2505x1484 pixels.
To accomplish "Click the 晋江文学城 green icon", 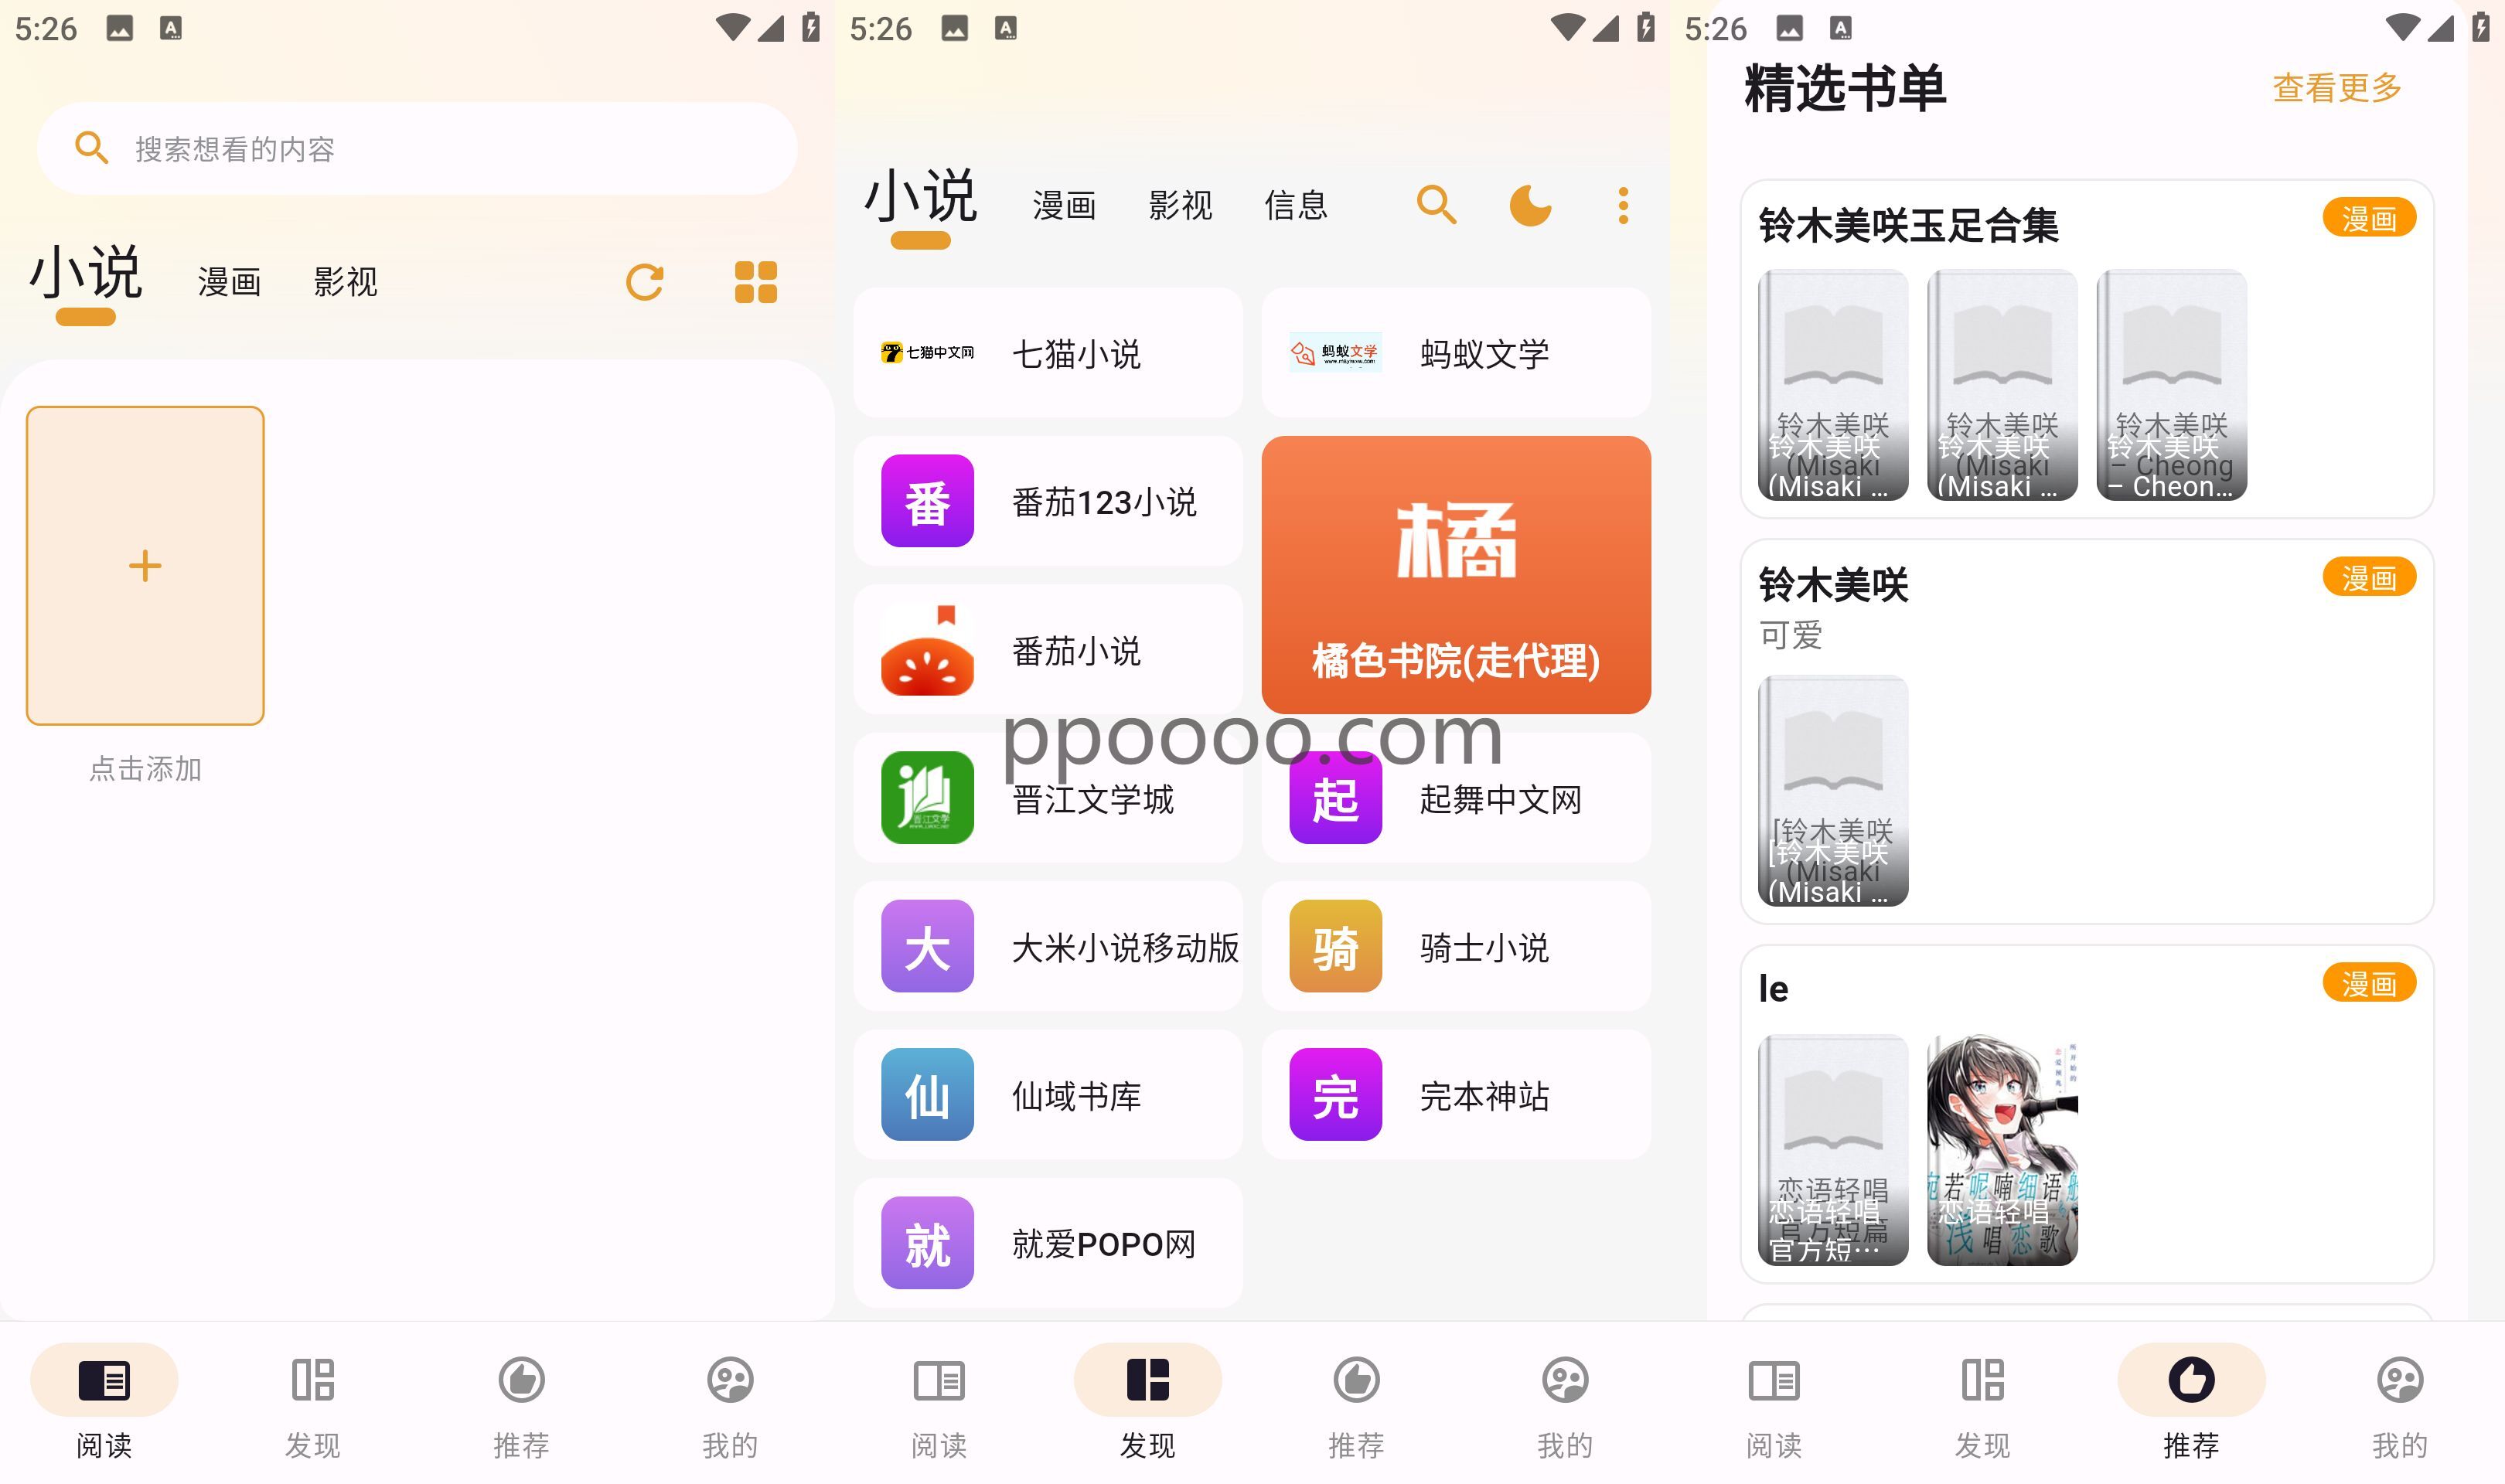I will point(927,798).
